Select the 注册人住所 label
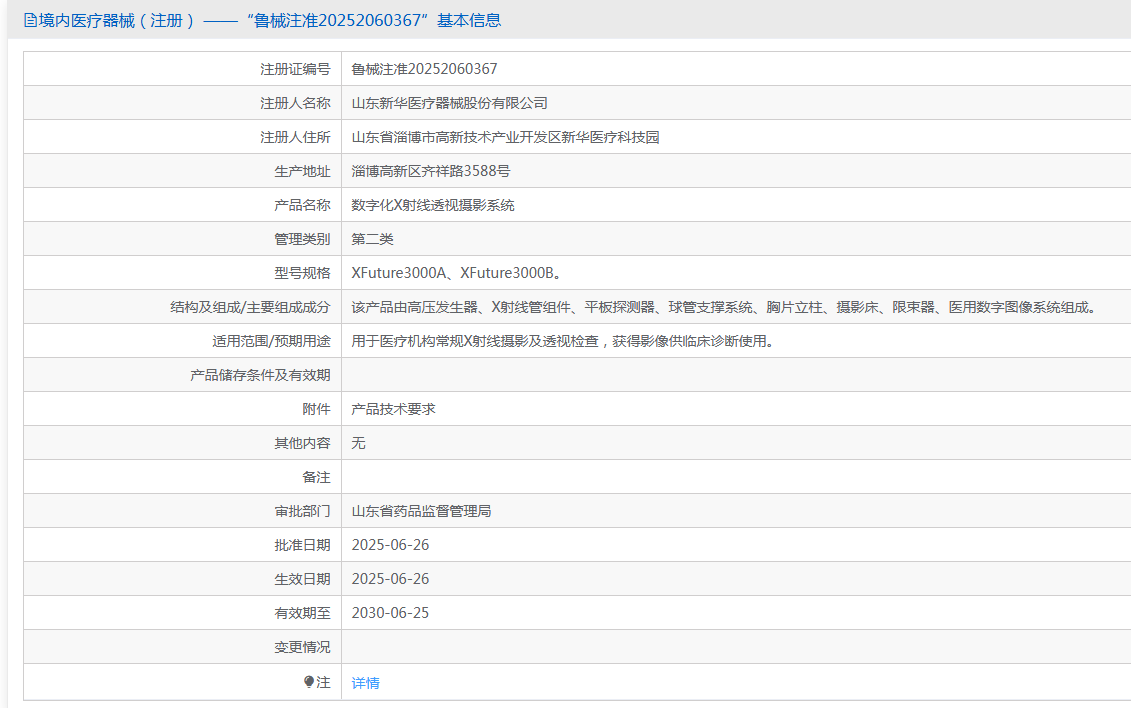Image resolution: width=1131 pixels, height=708 pixels. tap(295, 137)
